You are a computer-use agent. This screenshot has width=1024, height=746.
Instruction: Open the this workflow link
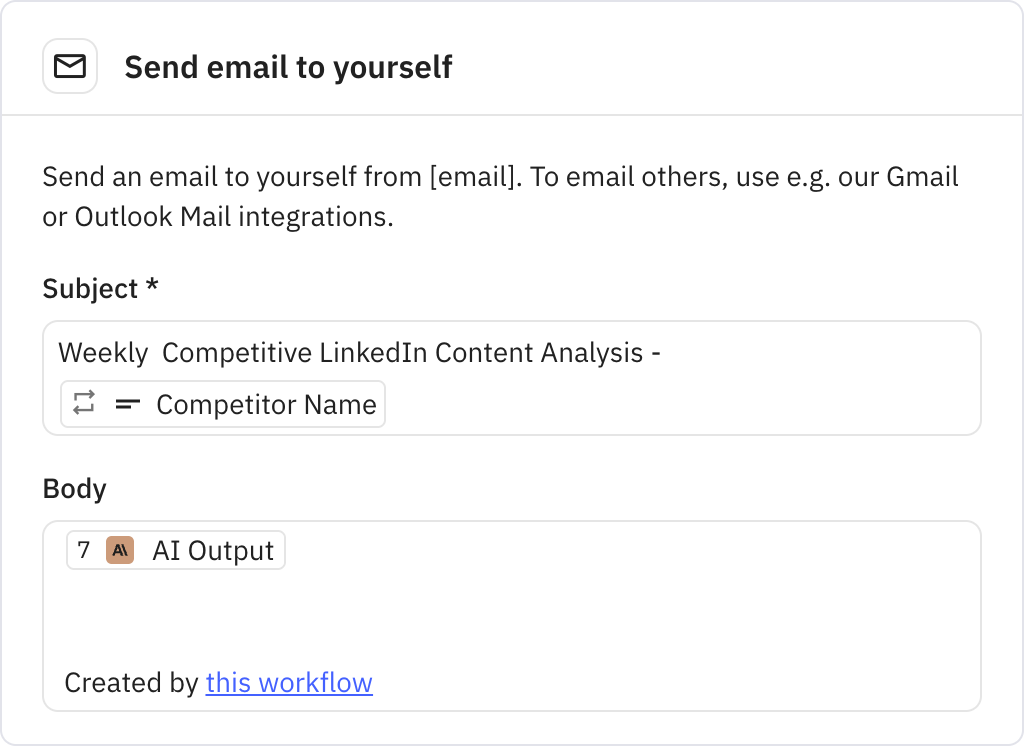coord(289,682)
